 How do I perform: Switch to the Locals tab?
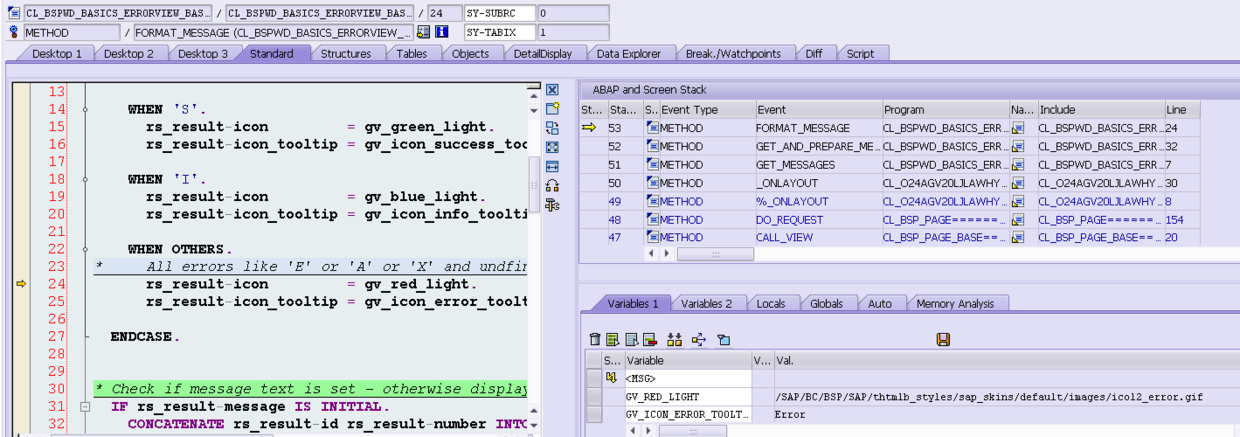pos(770,303)
